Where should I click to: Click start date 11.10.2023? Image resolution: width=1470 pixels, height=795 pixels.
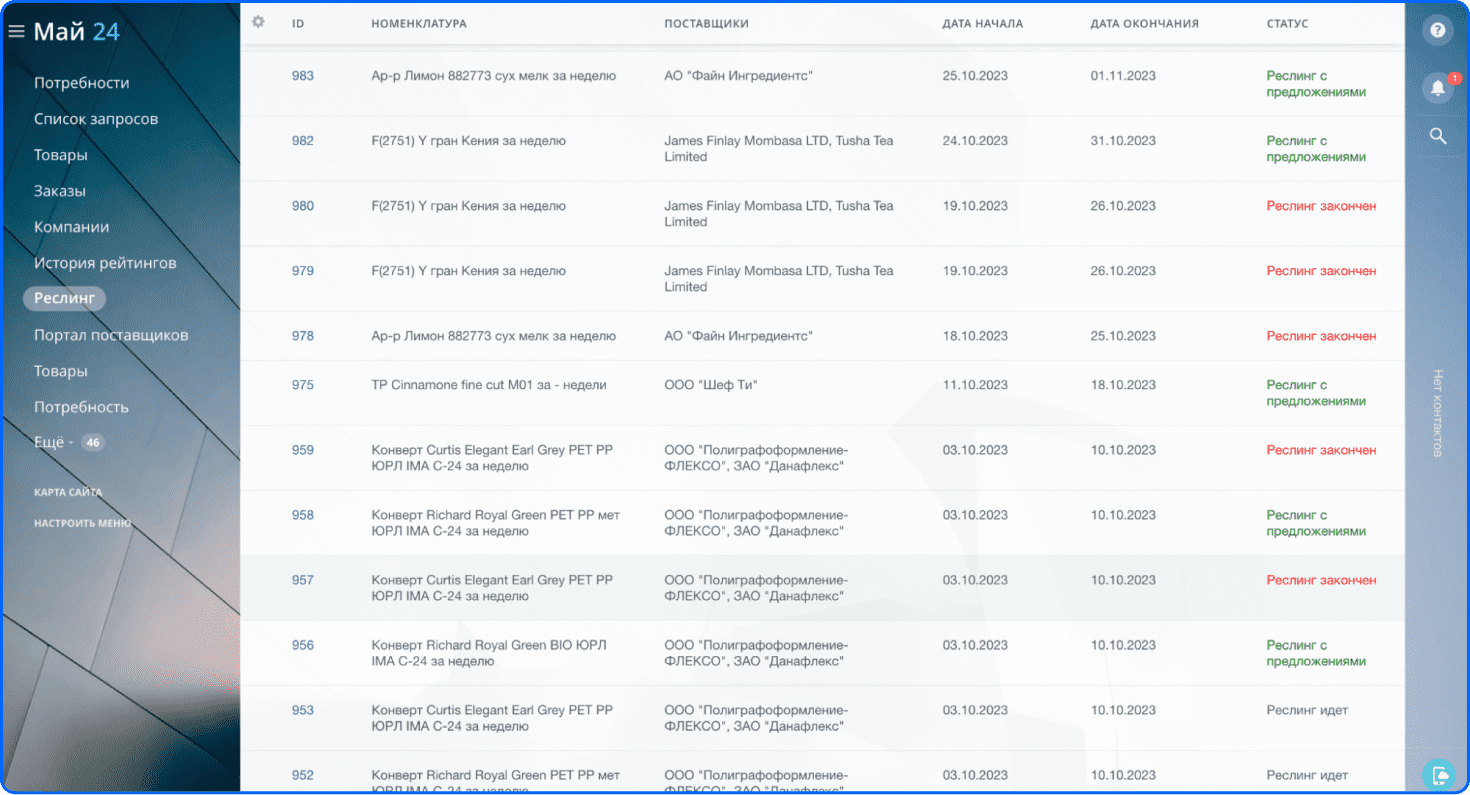[x=975, y=385]
